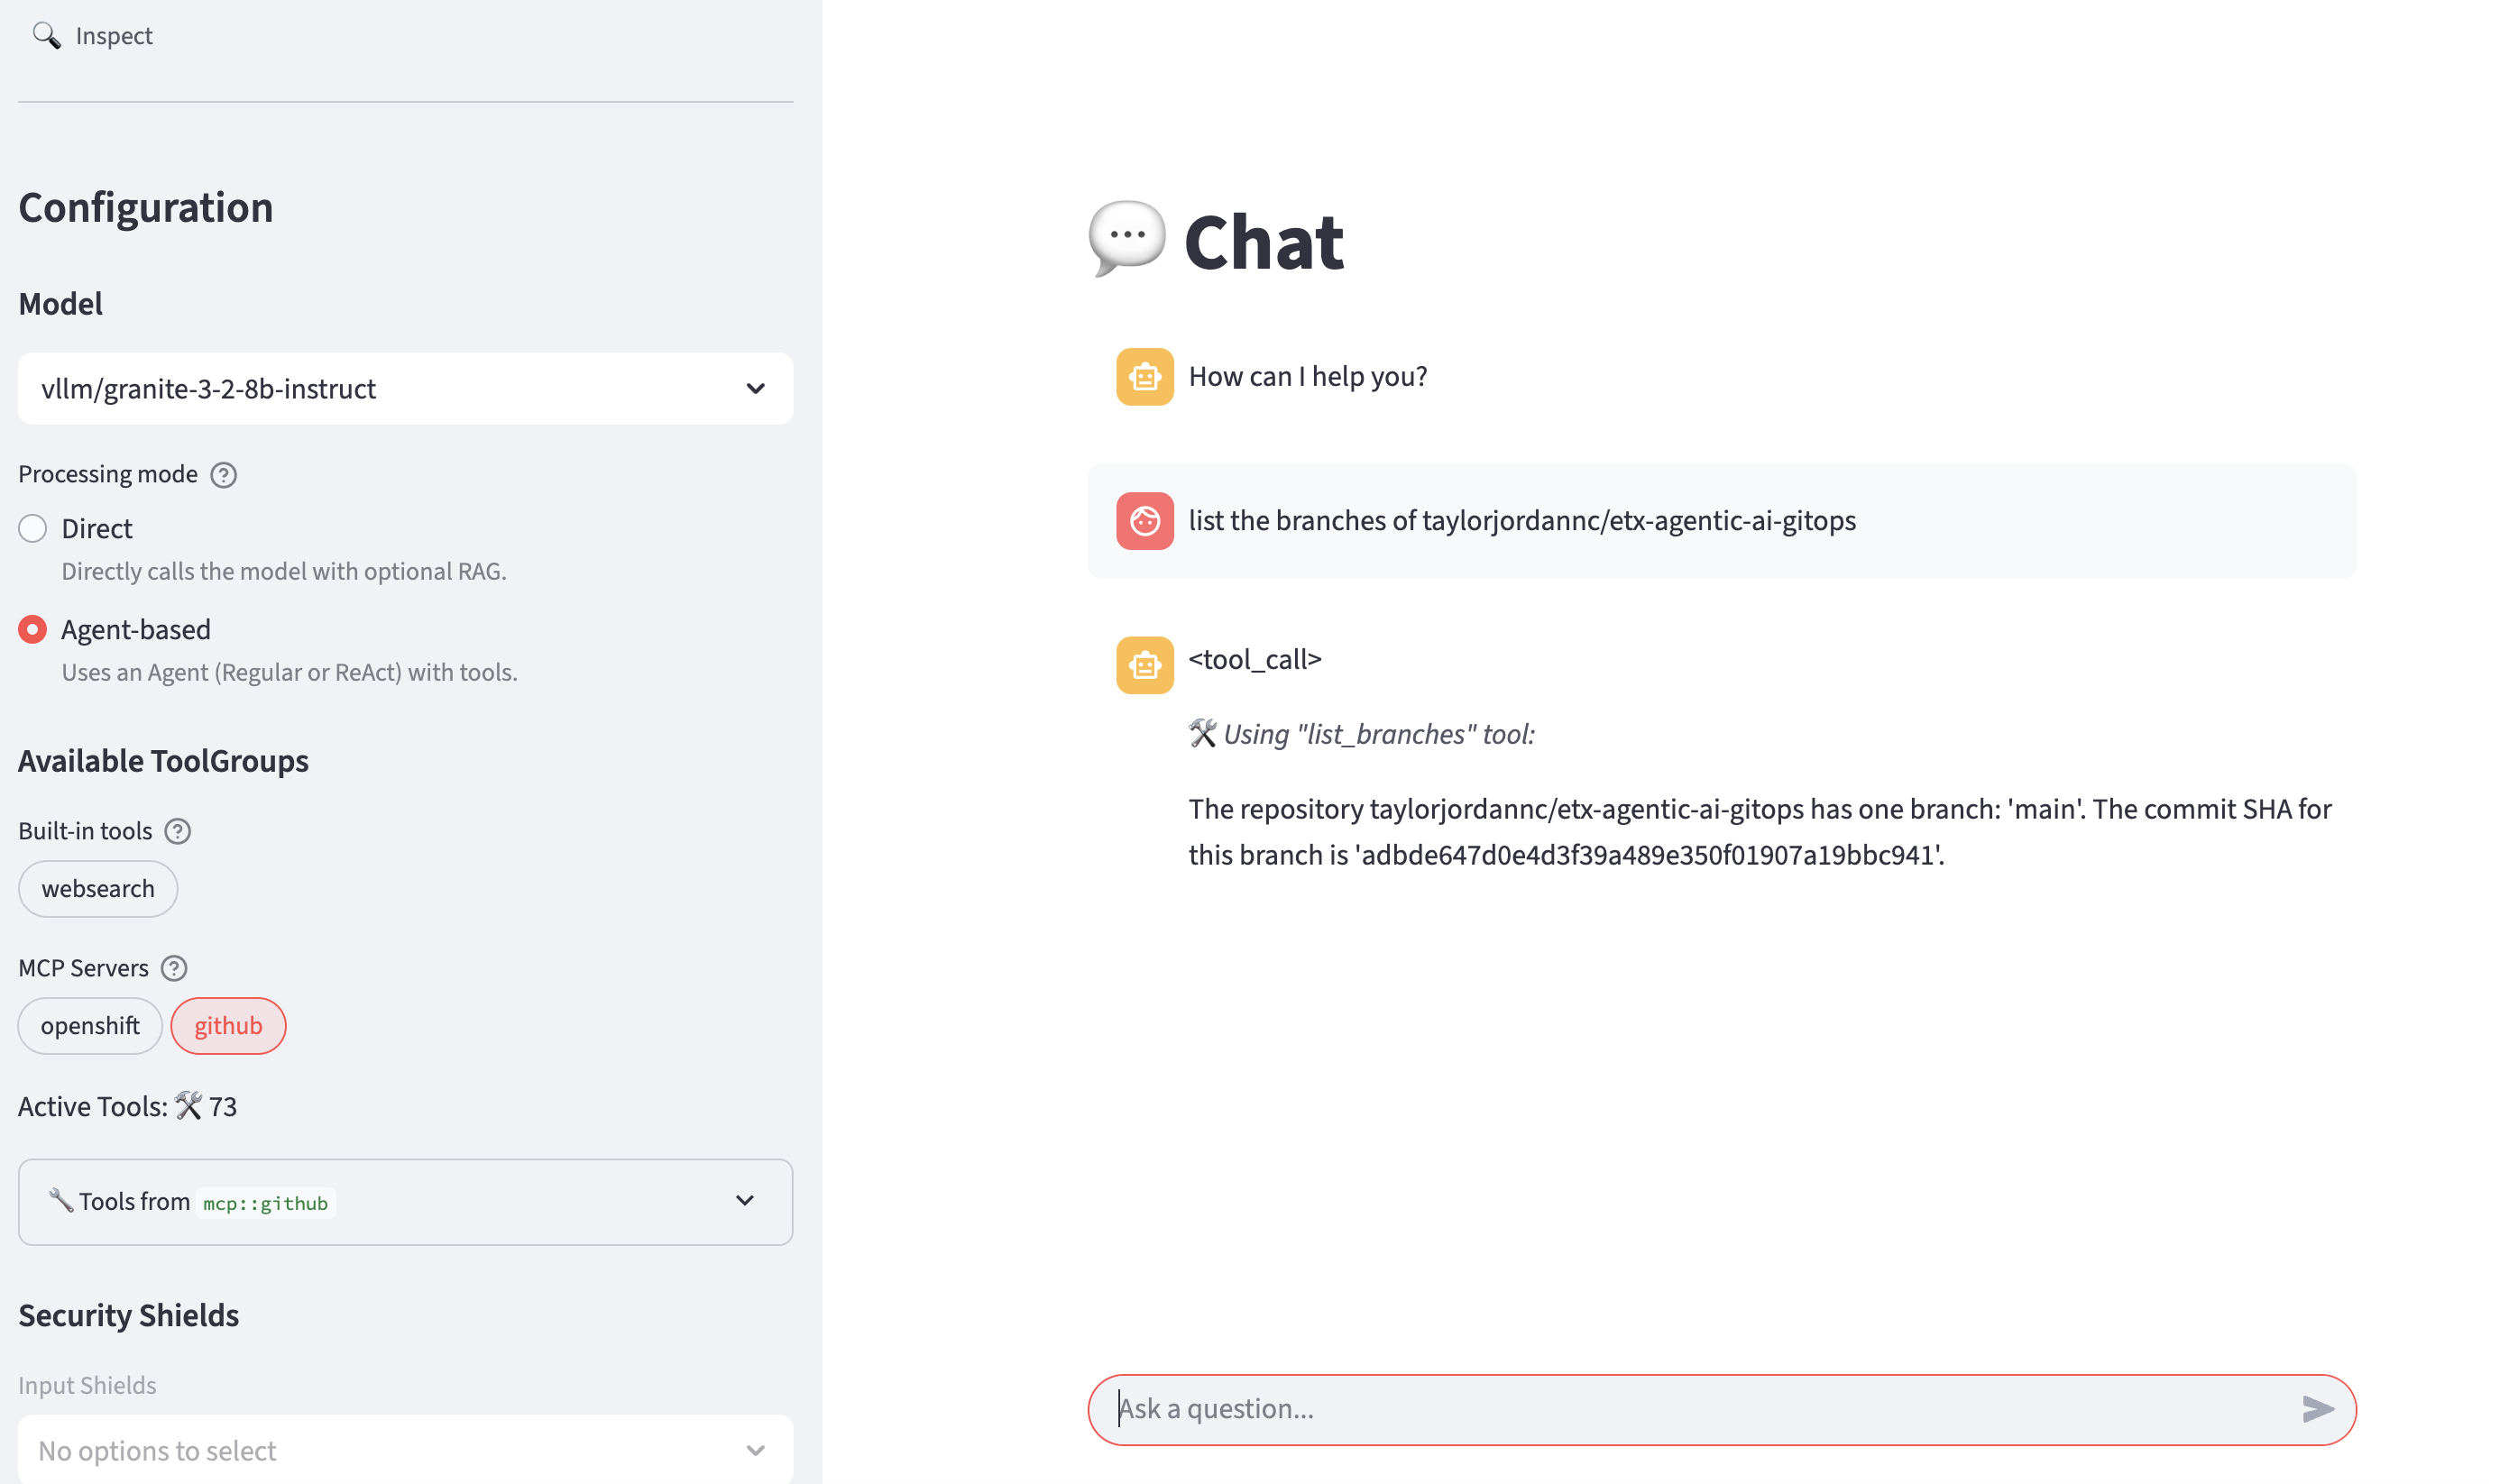The height and width of the screenshot is (1484, 2509).
Task: Enable the websearch built-in tool
Action: 97,888
